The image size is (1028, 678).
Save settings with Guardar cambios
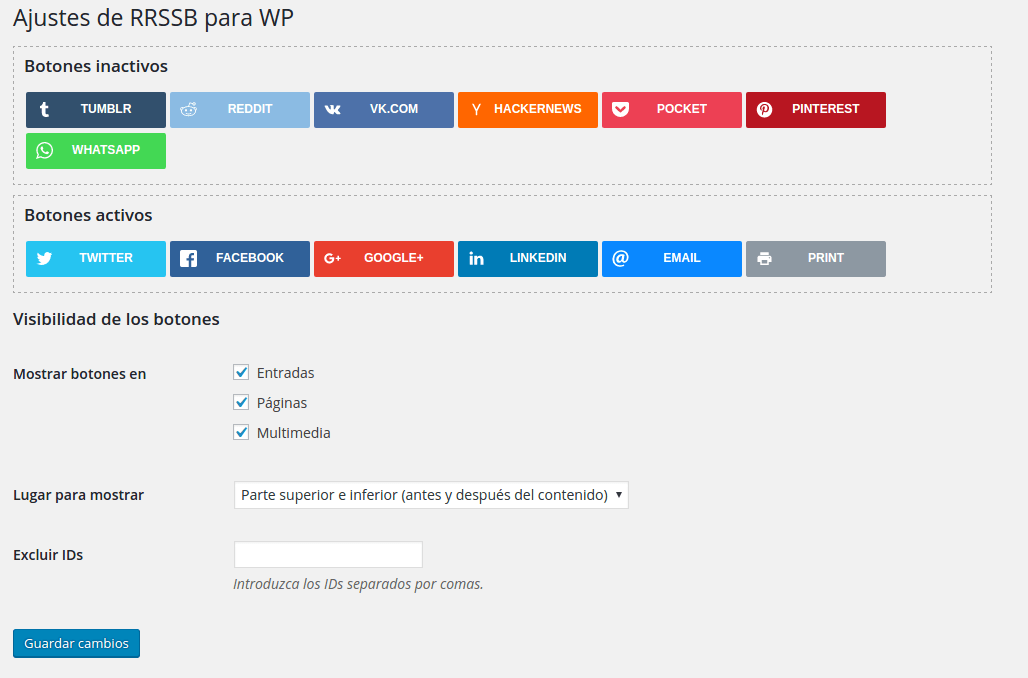[x=76, y=643]
